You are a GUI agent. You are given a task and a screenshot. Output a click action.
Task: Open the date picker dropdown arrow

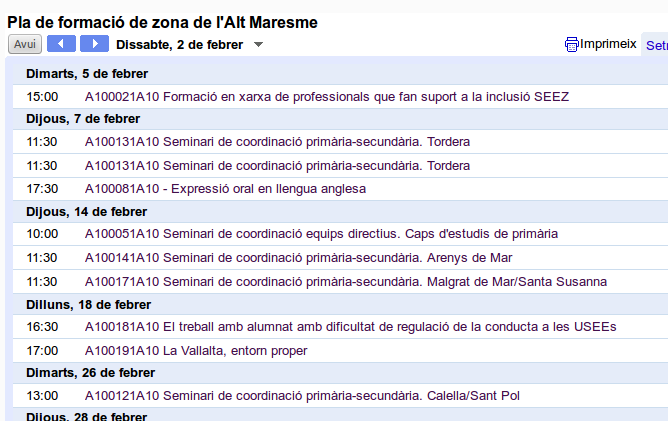[x=258, y=45]
